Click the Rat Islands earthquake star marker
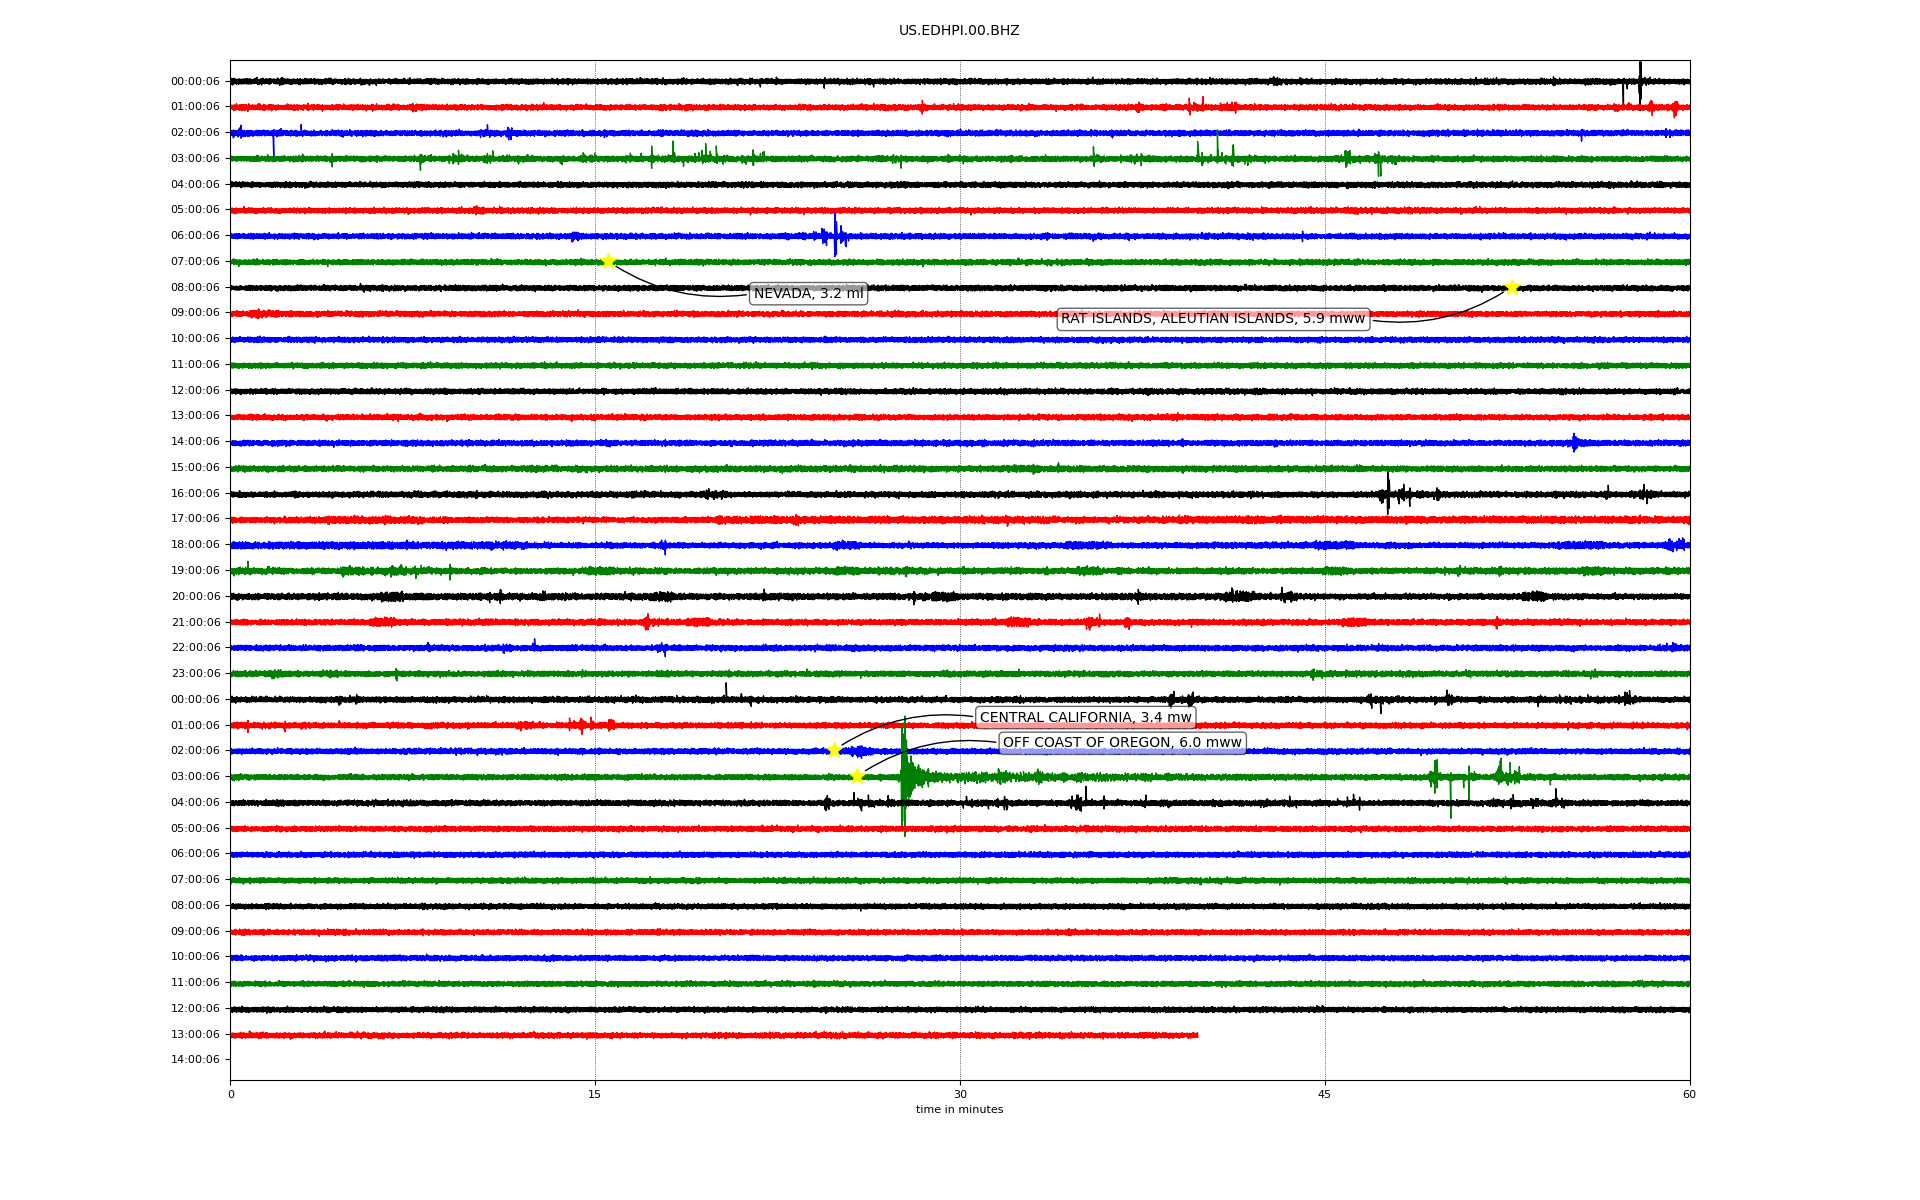1920x1200 pixels. [1512, 288]
